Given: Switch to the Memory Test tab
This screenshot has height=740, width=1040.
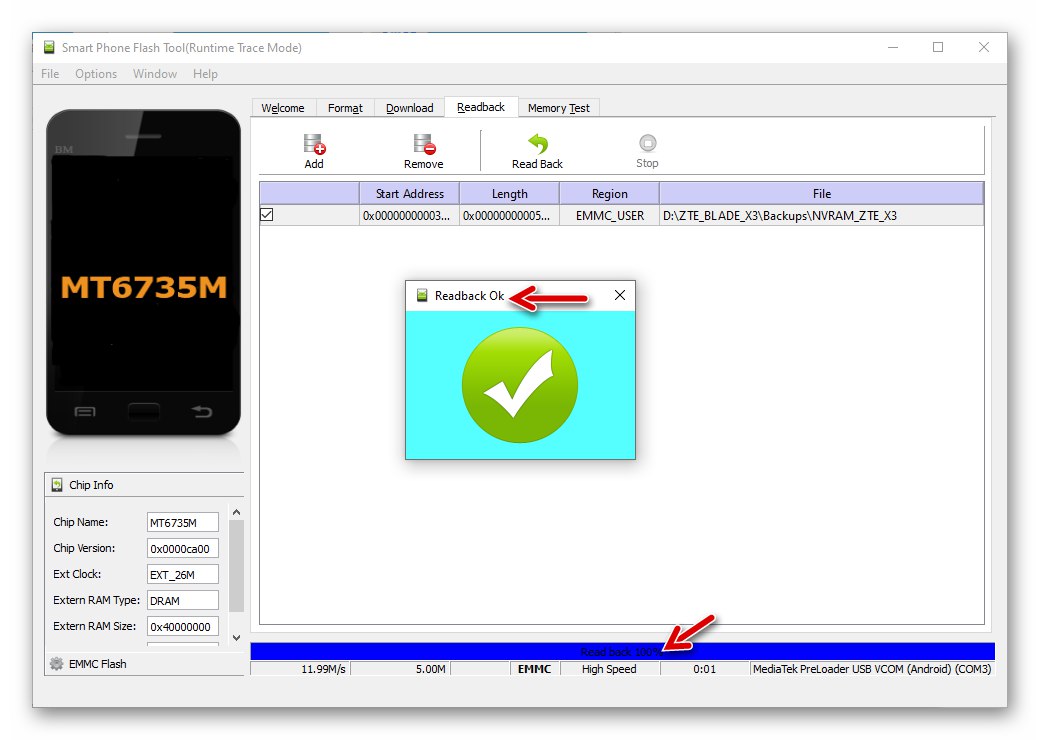Looking at the screenshot, I should [558, 108].
